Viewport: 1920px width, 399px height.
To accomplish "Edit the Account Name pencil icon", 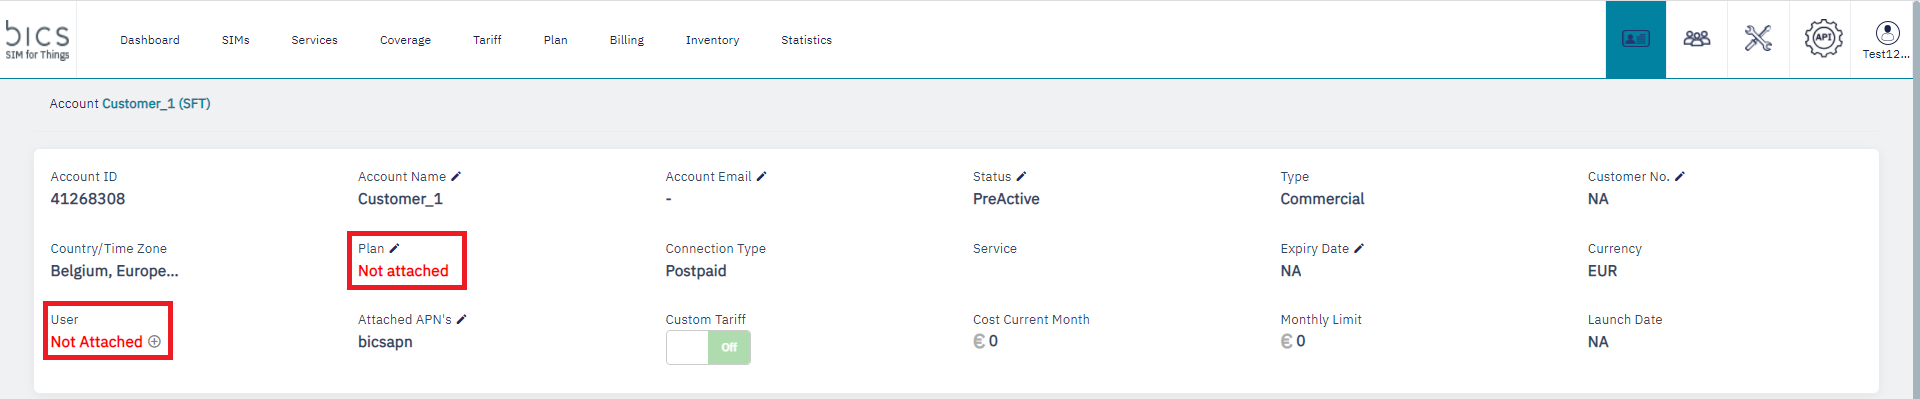I will click(x=456, y=176).
